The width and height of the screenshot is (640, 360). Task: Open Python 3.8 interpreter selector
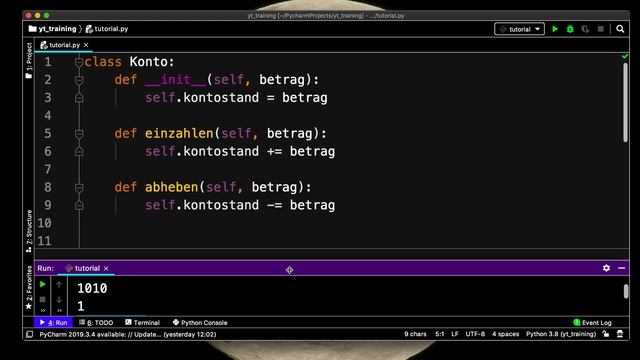coord(561,334)
